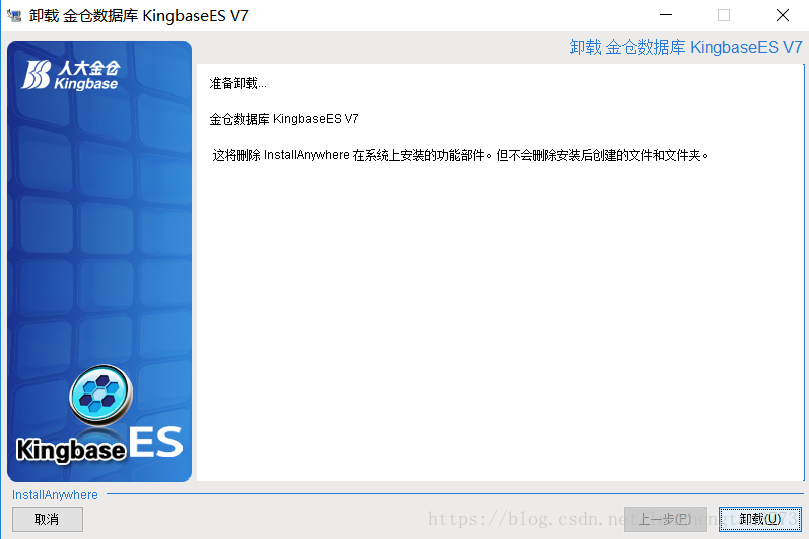Screen dimensions: 809x539
Task: Click the honeycomb KingbaseES emblem icon
Action: tap(101, 395)
